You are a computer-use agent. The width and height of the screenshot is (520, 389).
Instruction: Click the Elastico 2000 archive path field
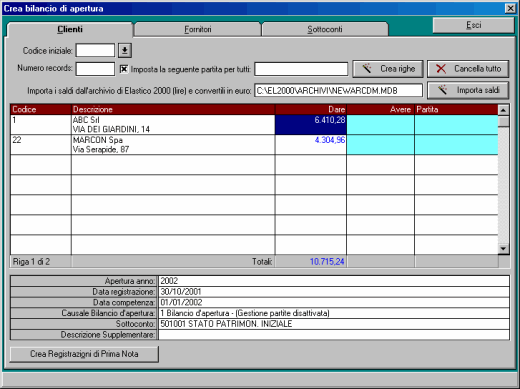click(338, 90)
